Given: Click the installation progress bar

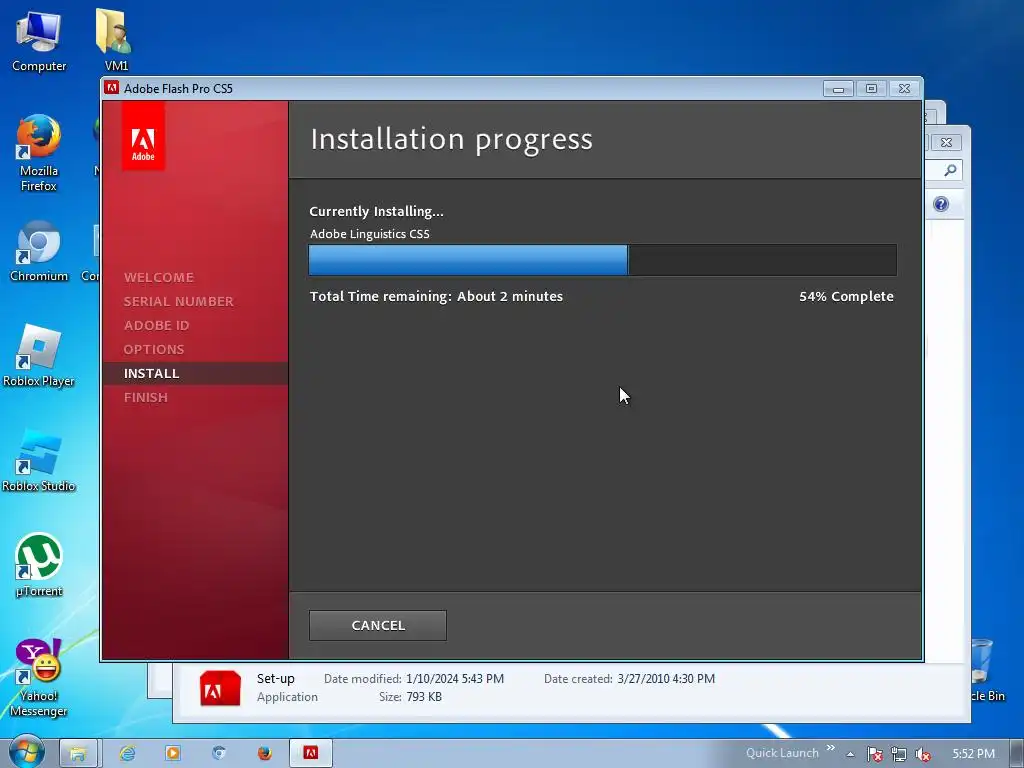Looking at the screenshot, I should click(602, 260).
